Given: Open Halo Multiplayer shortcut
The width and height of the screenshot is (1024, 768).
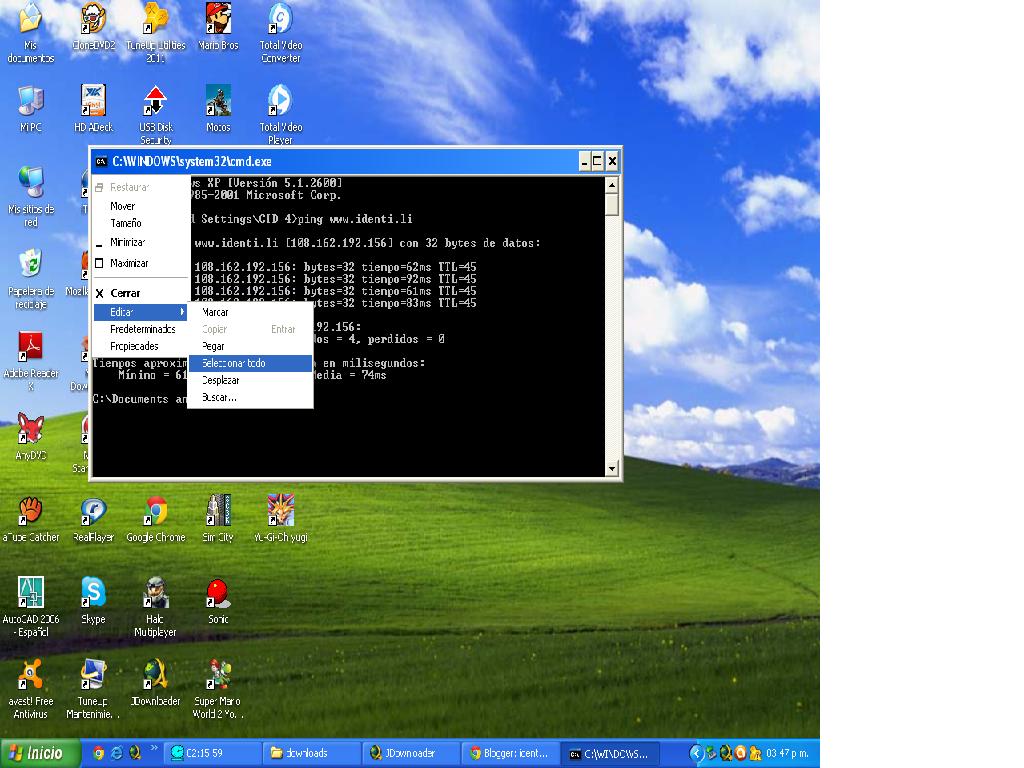Looking at the screenshot, I should [x=155, y=607].
